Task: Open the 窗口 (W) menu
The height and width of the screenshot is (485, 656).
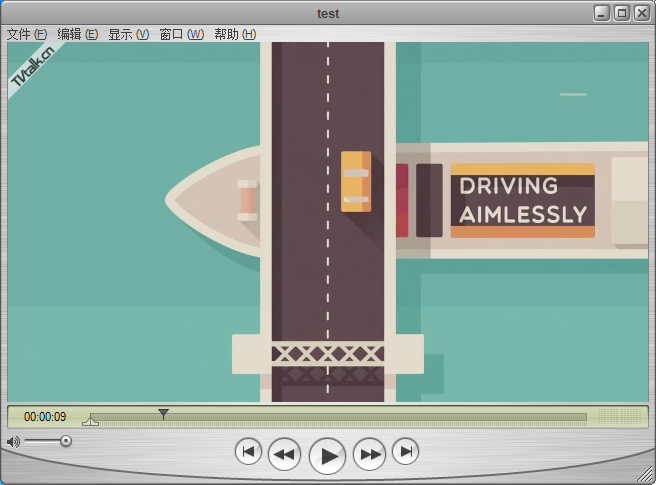Action: pos(182,34)
